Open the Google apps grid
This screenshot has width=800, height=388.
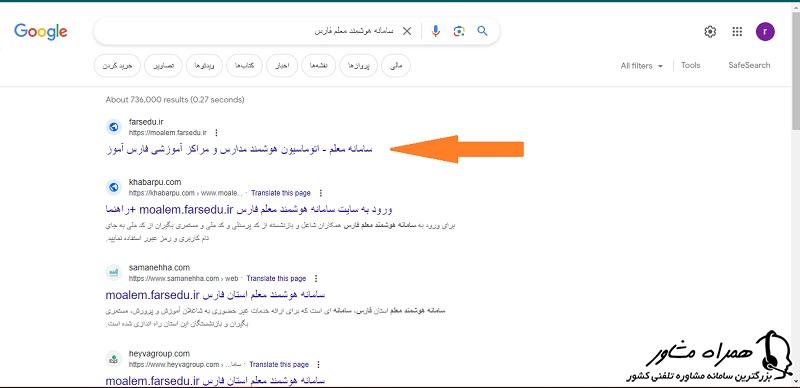pyautogui.click(x=737, y=32)
